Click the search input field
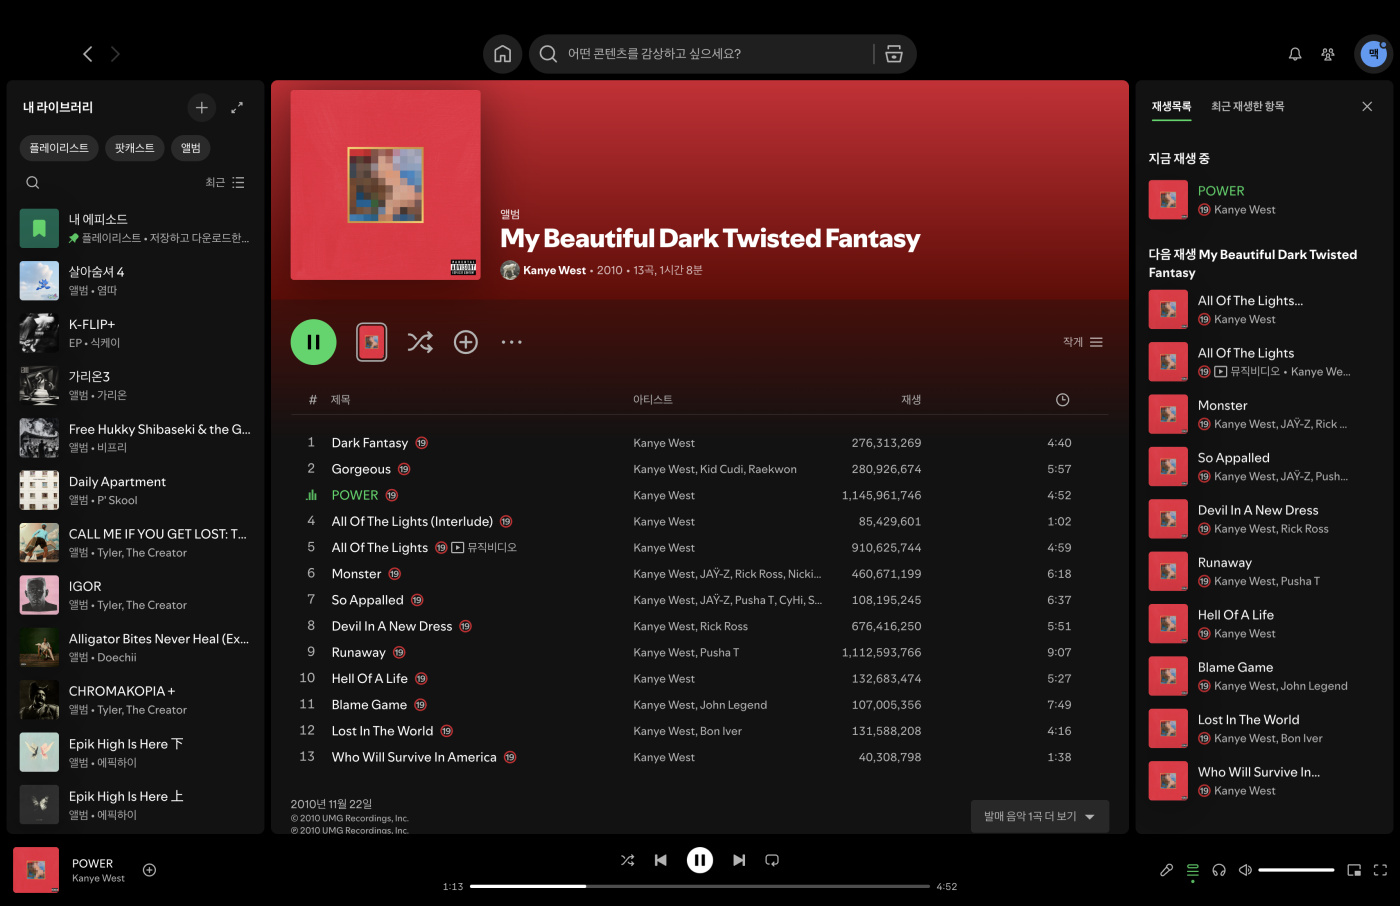The image size is (1400, 906). [710, 54]
